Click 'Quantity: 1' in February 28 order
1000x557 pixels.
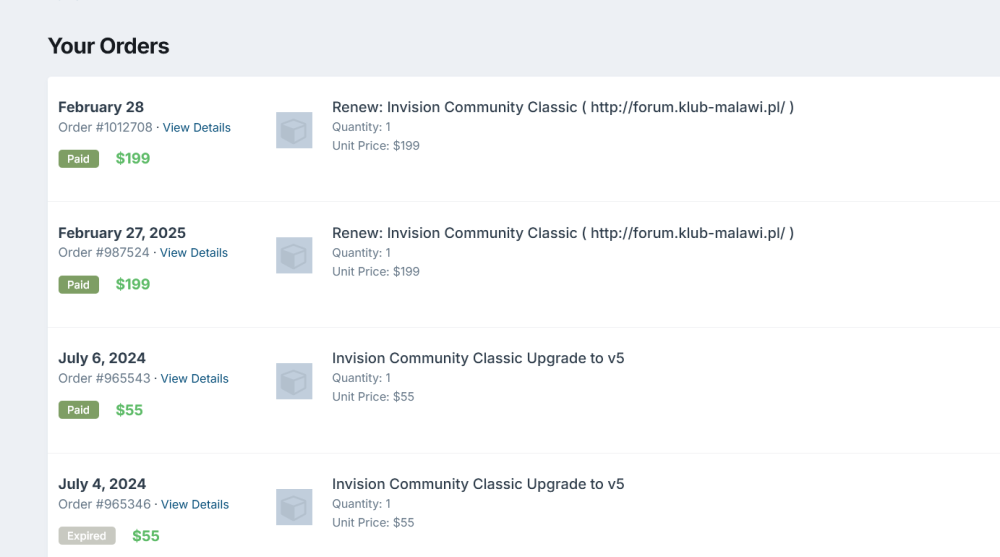point(361,127)
